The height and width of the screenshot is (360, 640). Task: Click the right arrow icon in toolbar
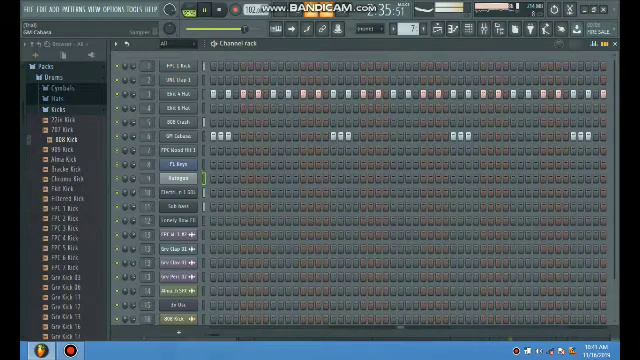pos(291,29)
